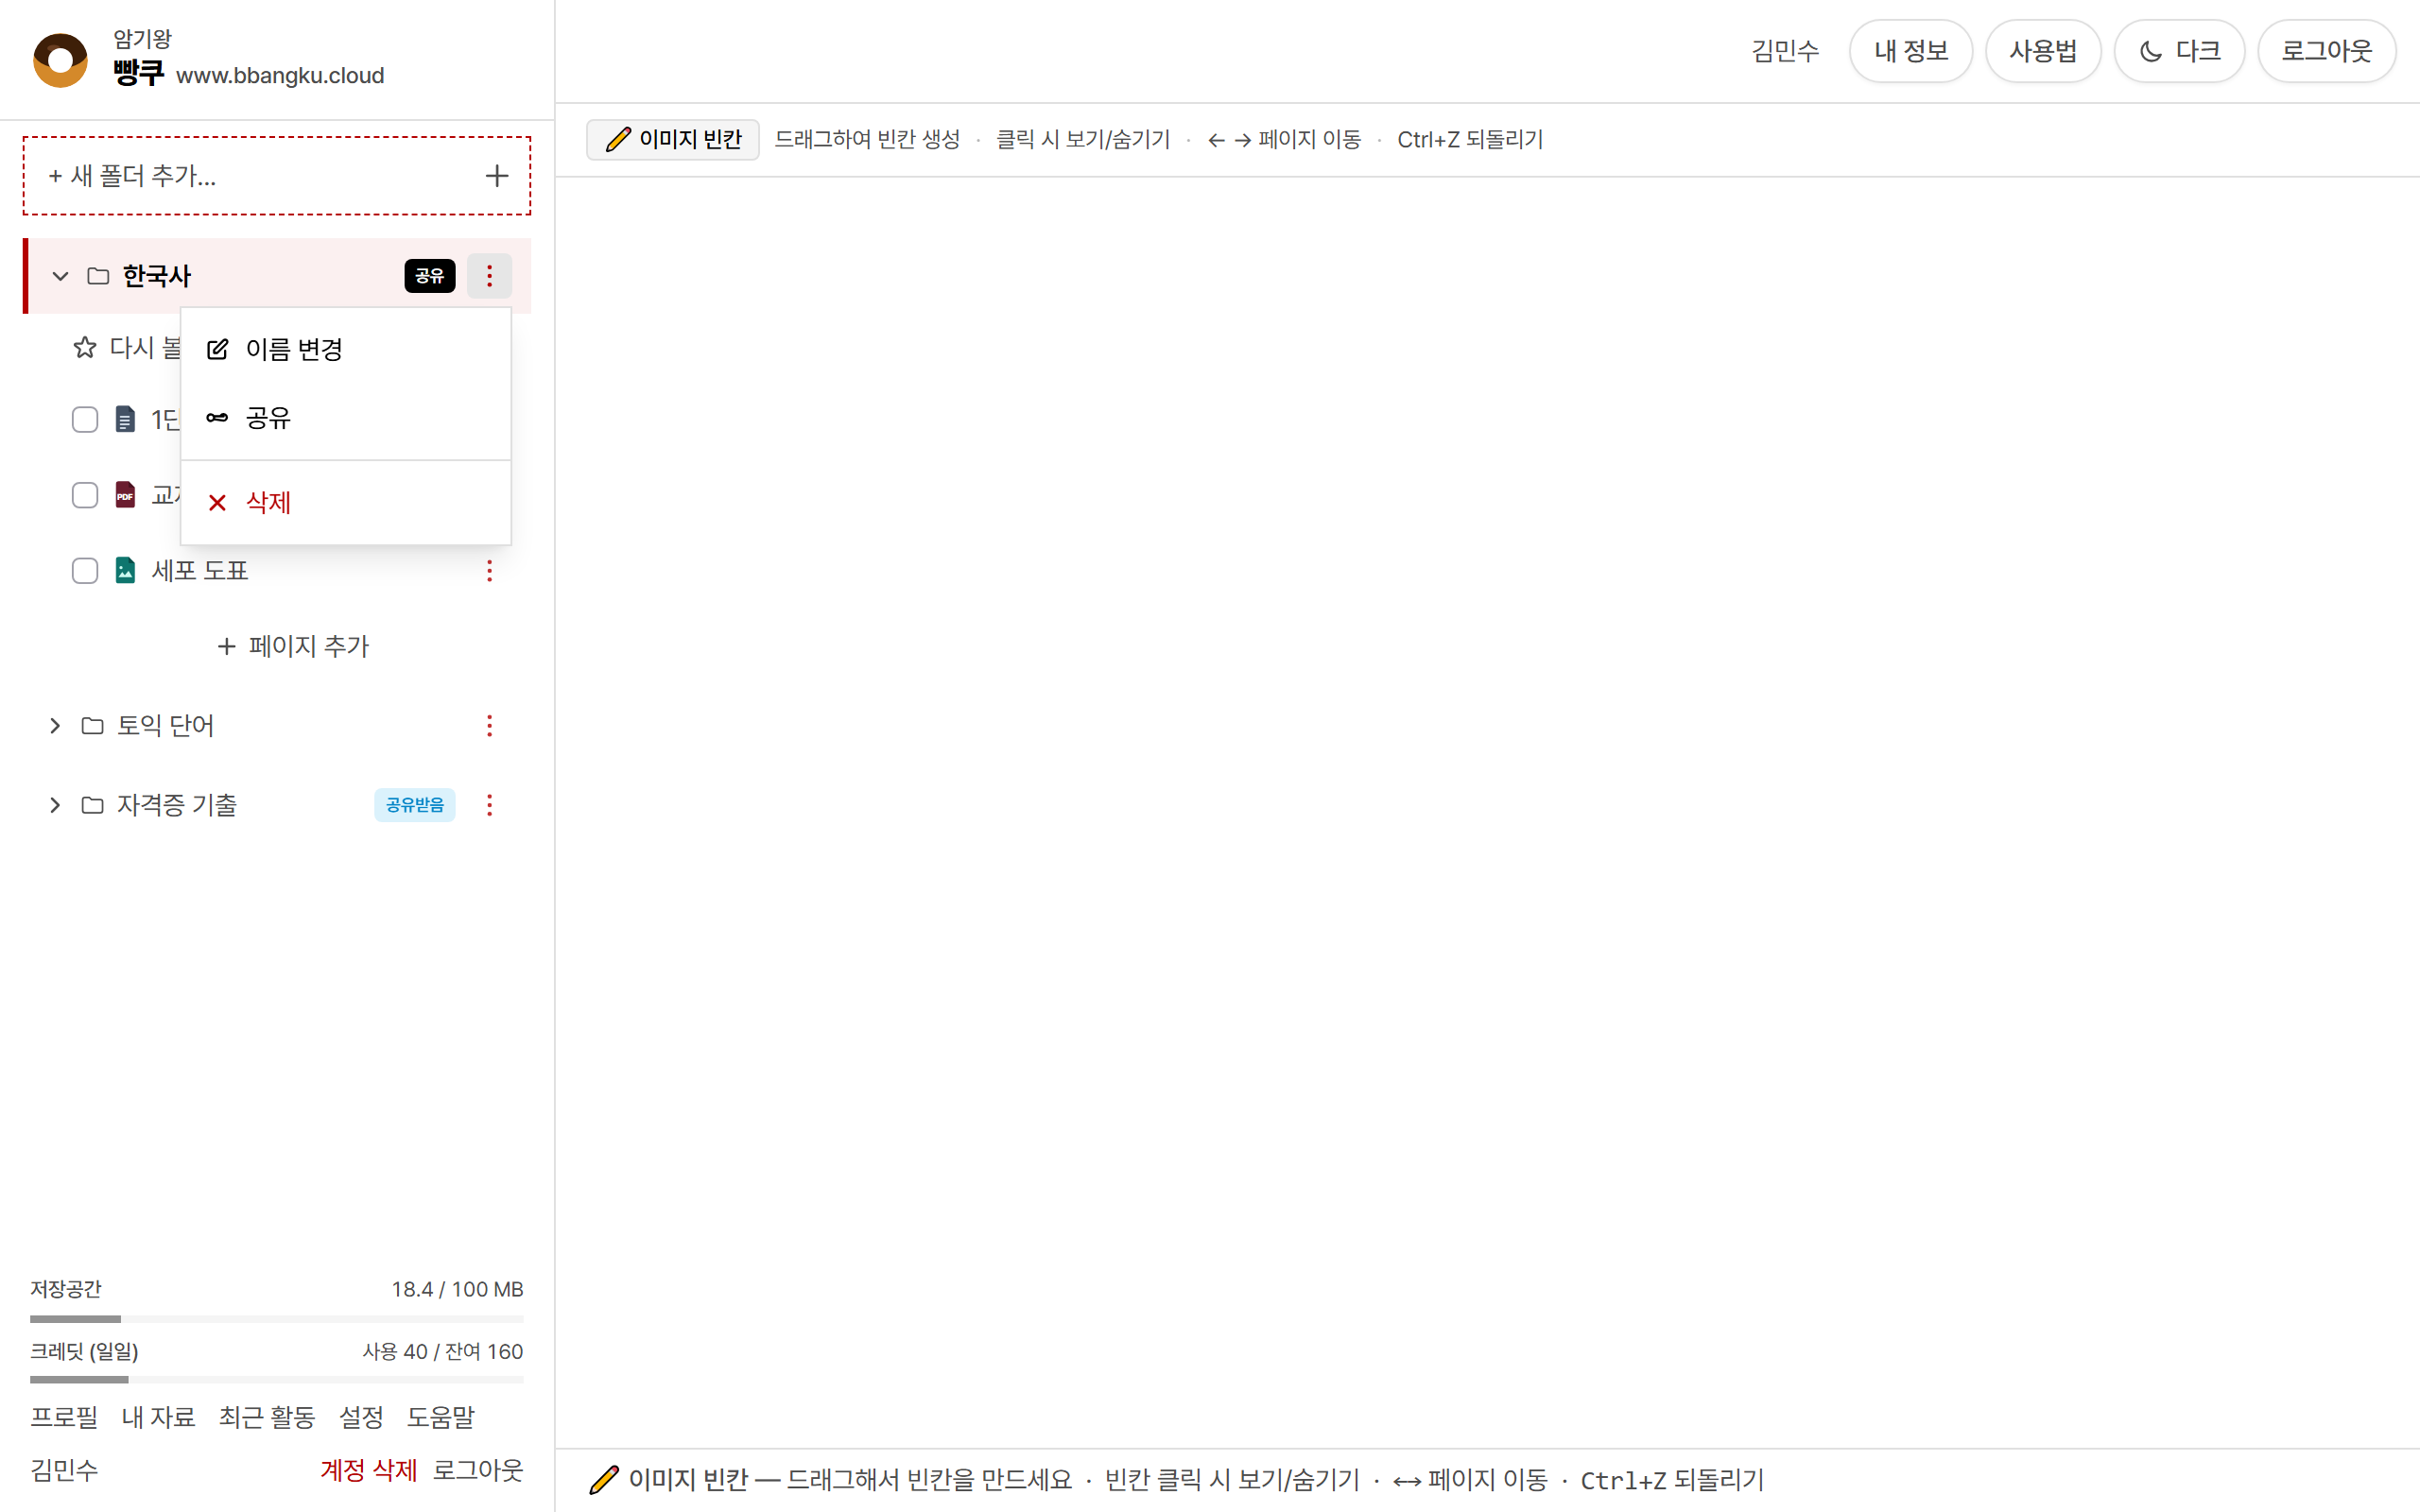Screen dimensions: 2420x1512
Task: Open the 자격증 기출 three-dot menu
Action: click(489, 805)
